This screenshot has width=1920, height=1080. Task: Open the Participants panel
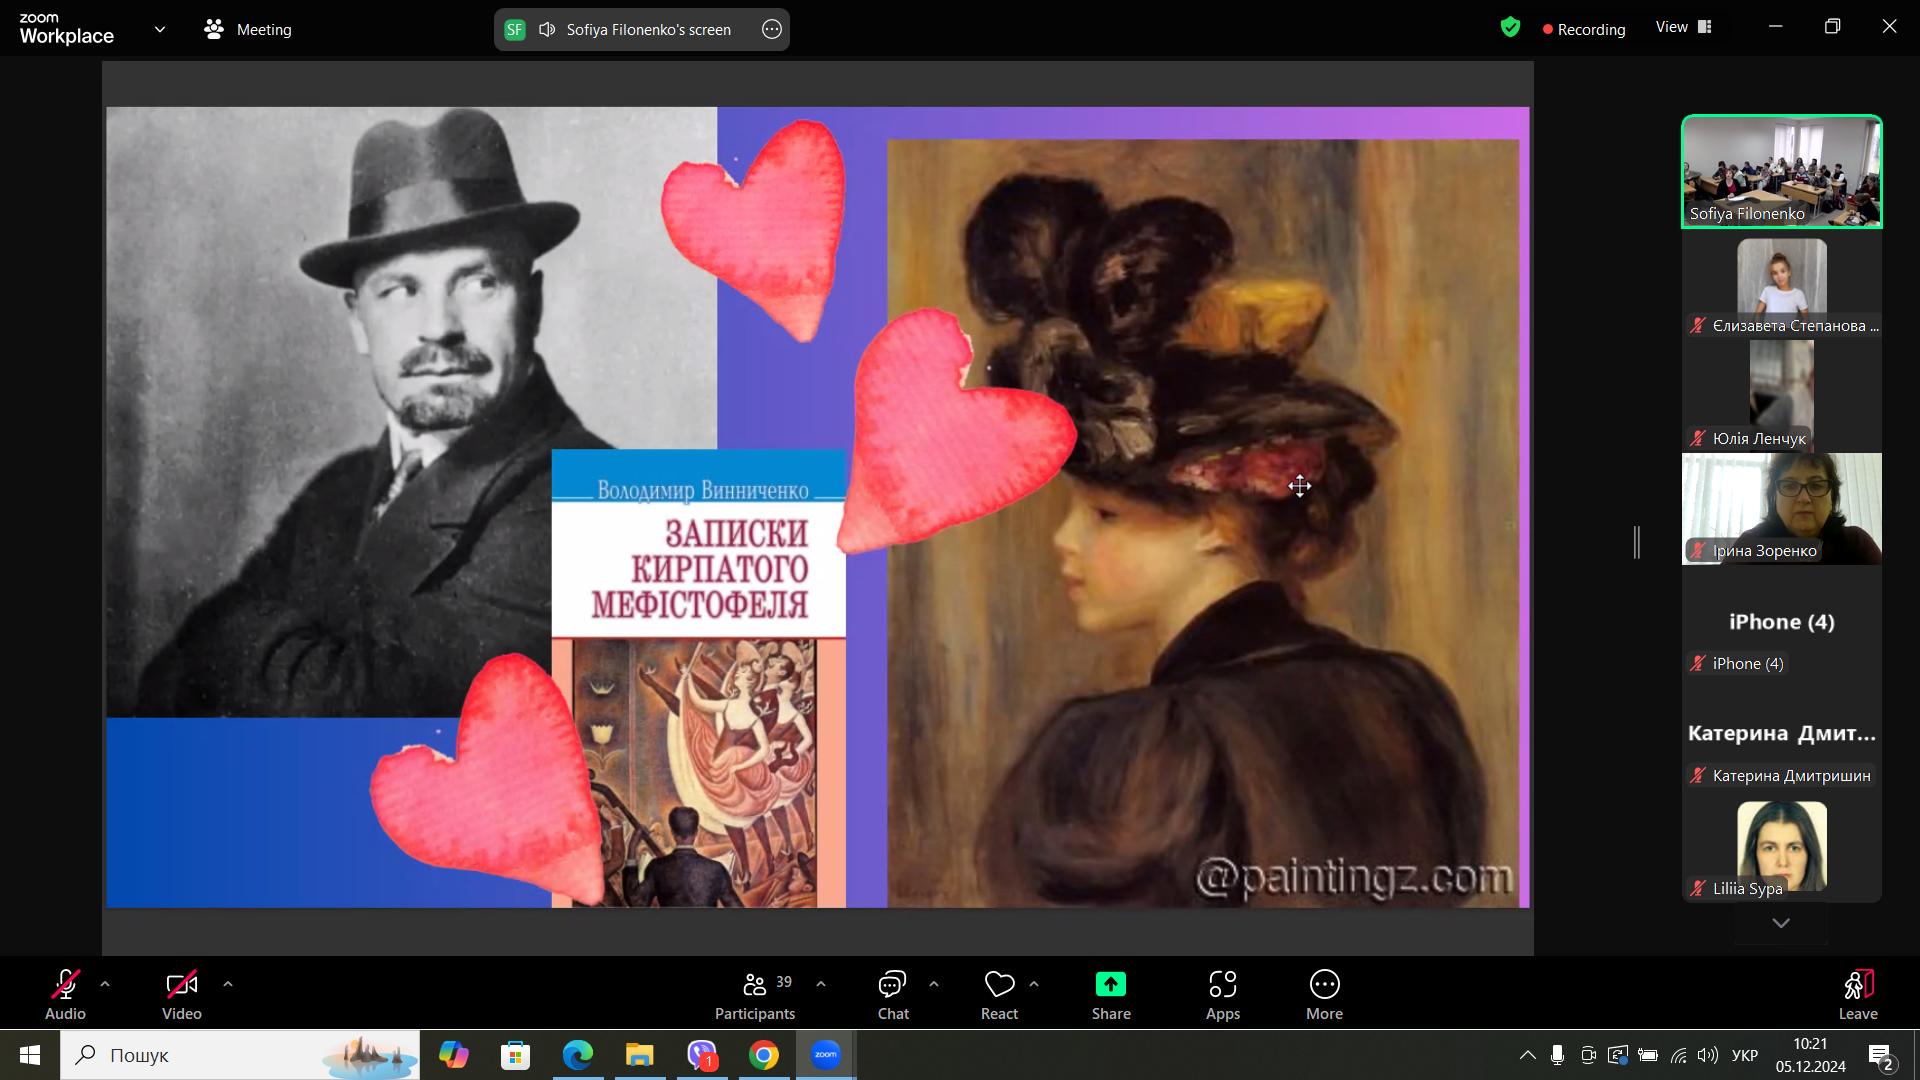tap(755, 995)
